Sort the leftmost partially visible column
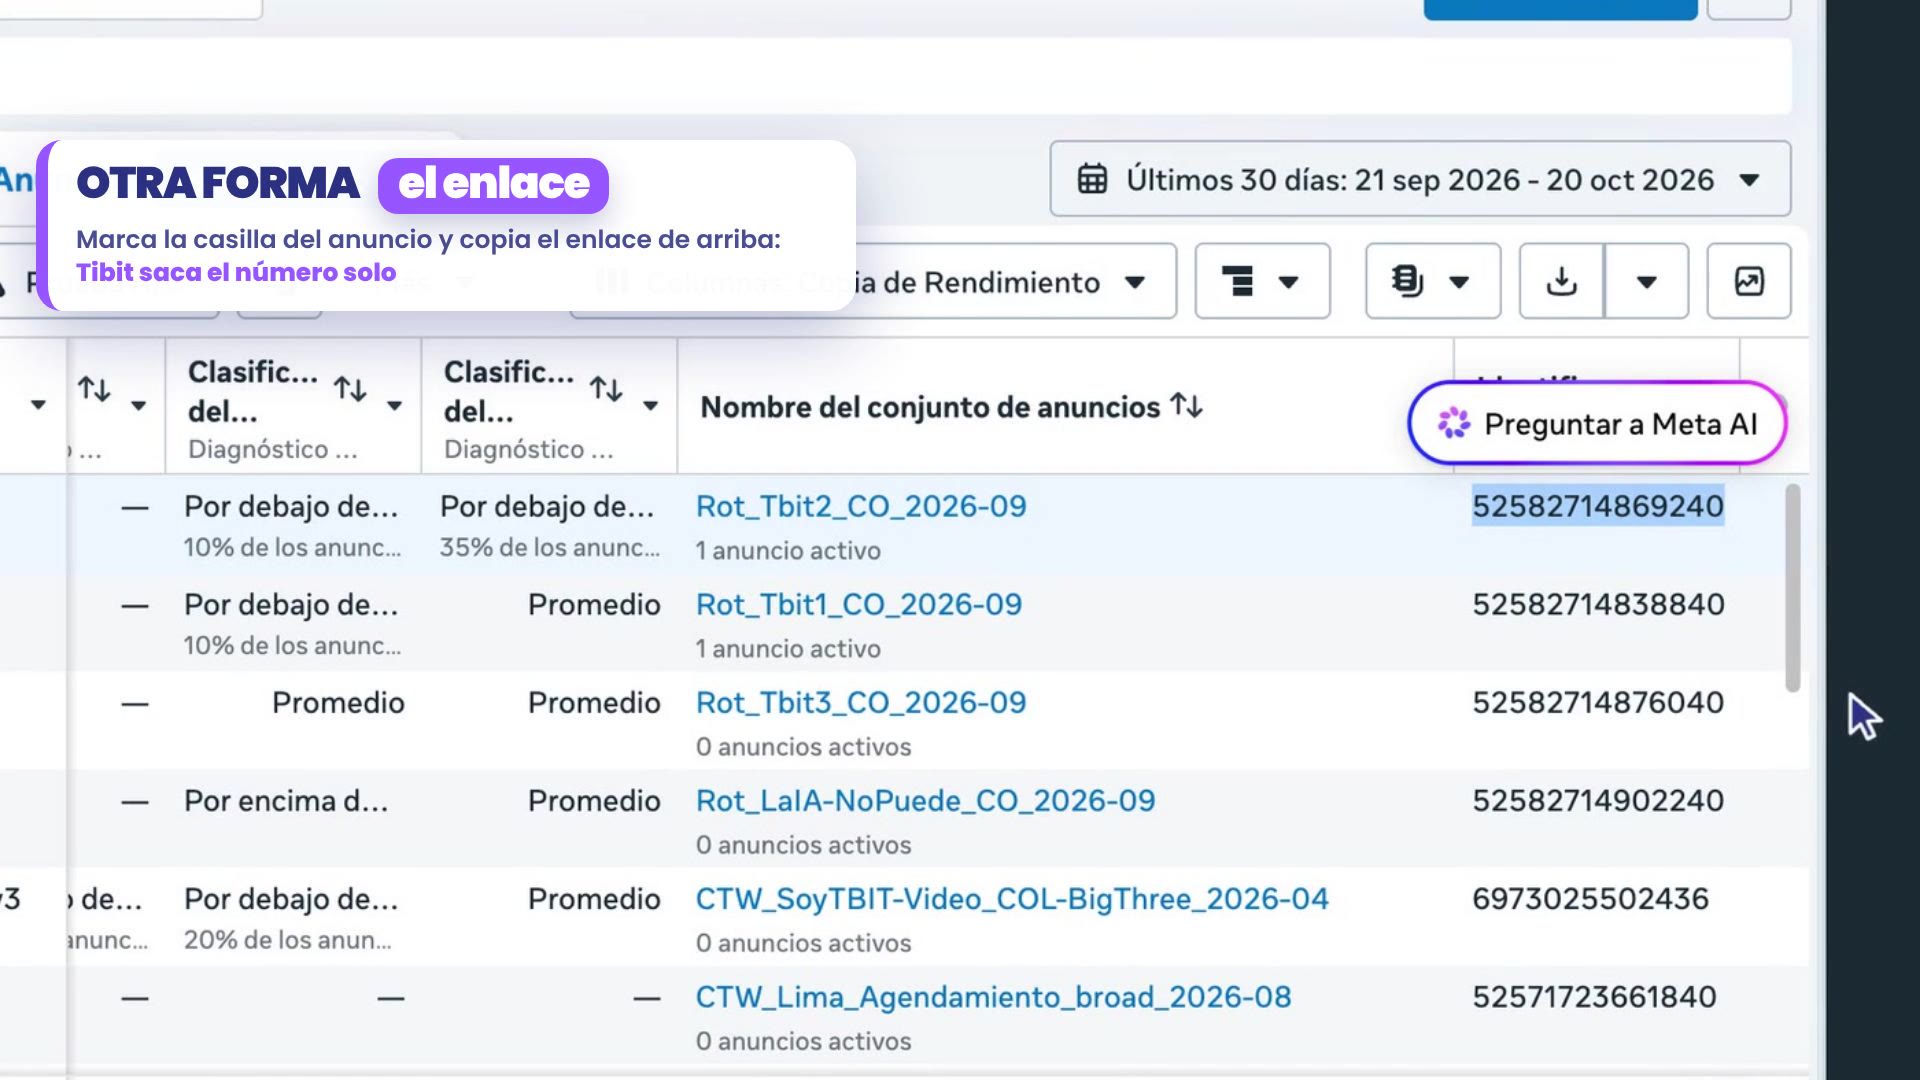 point(94,389)
